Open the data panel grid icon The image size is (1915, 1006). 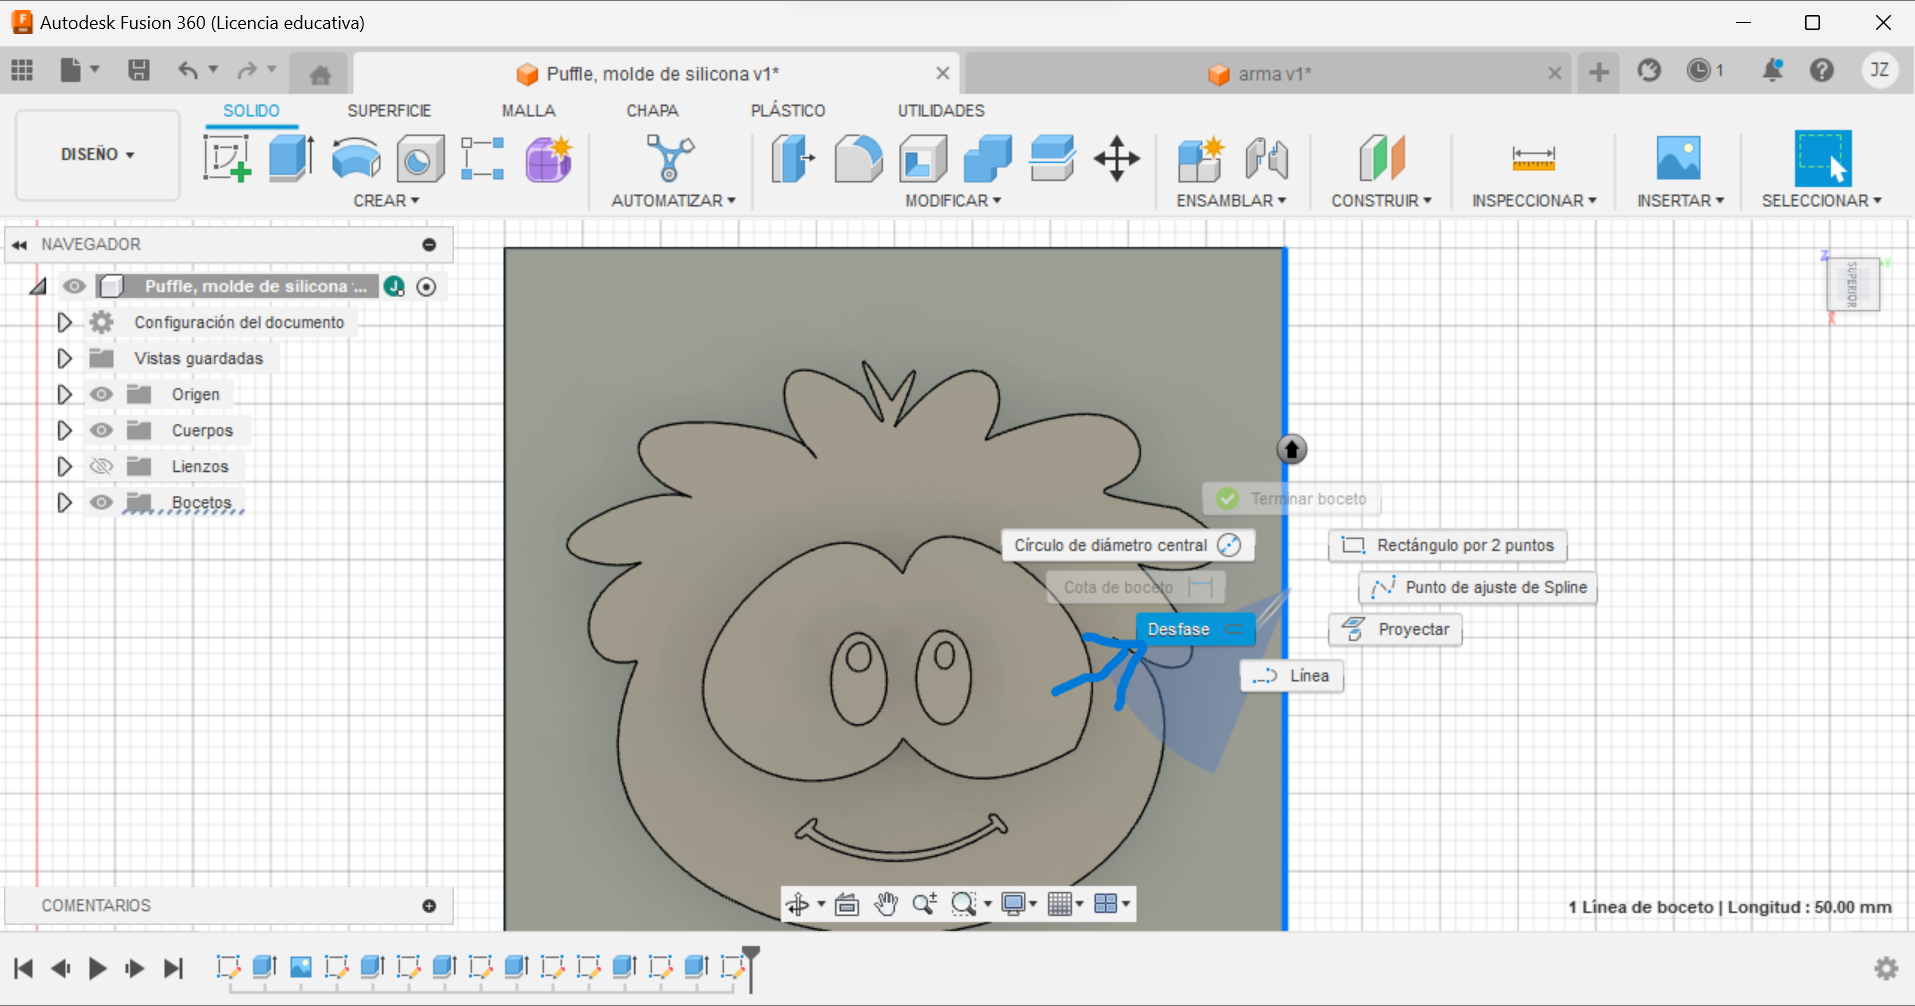[22, 70]
